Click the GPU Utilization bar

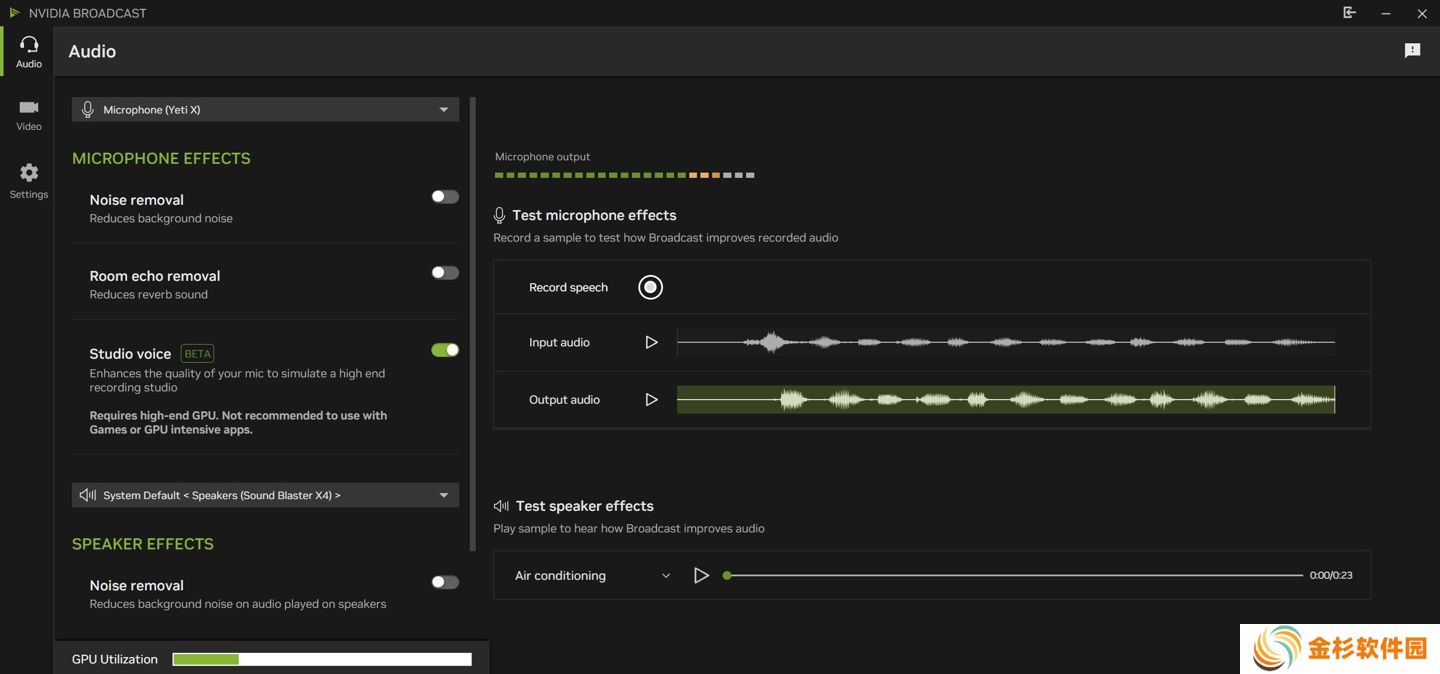coord(322,659)
